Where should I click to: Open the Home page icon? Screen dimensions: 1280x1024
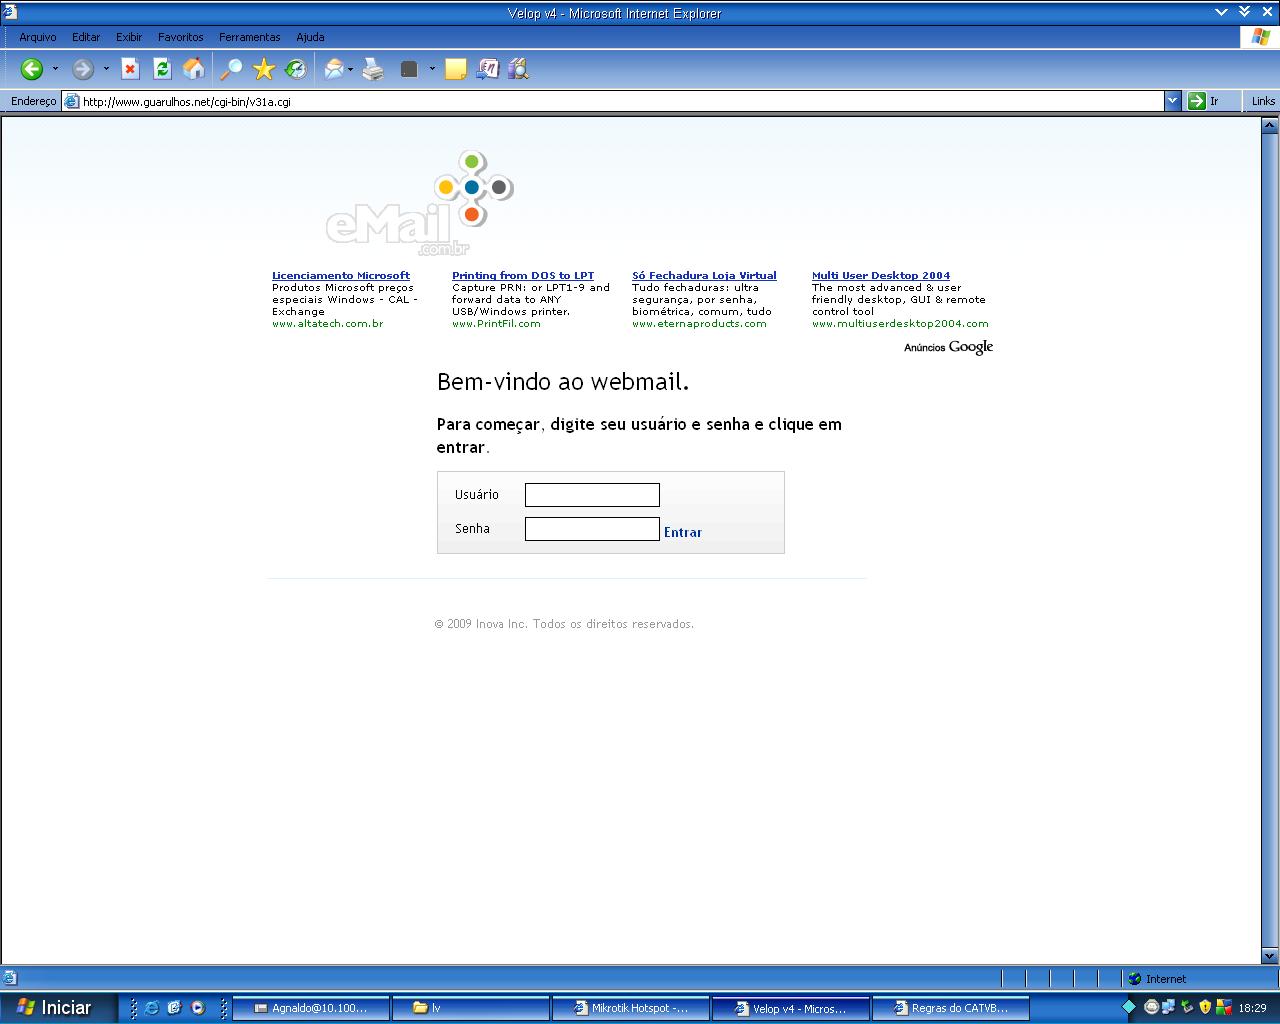194,69
